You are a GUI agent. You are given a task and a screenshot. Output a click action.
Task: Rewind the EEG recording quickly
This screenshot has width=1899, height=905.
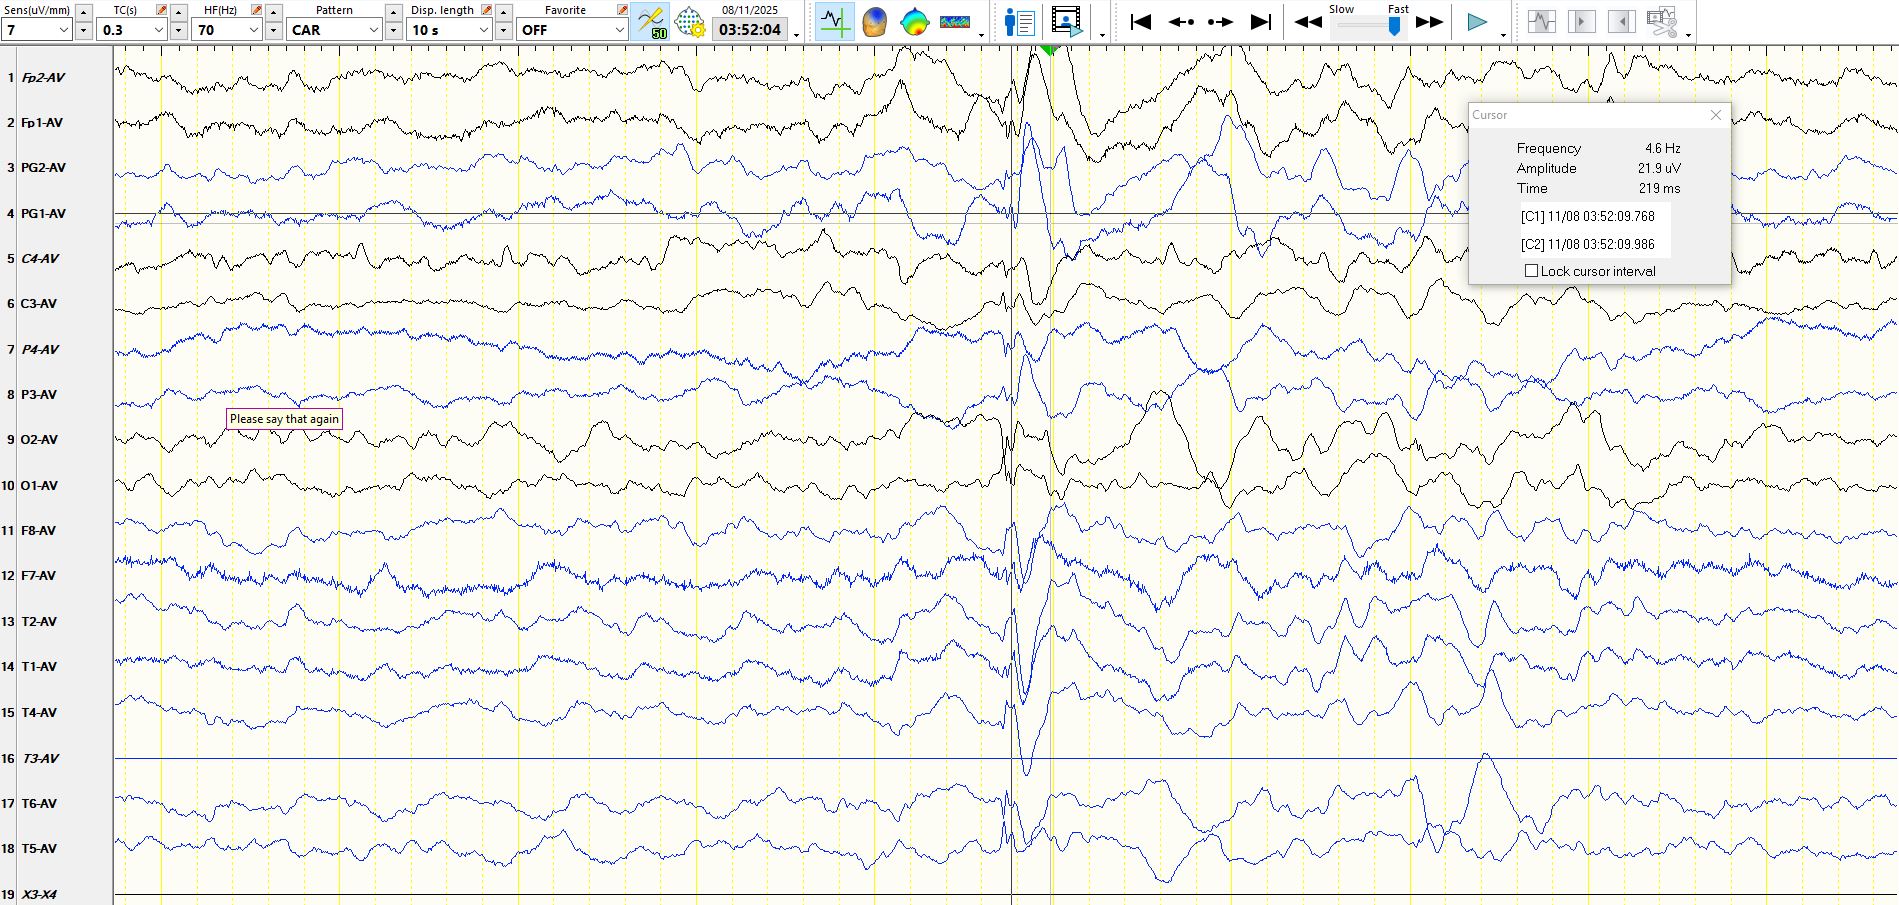[x=1308, y=22]
